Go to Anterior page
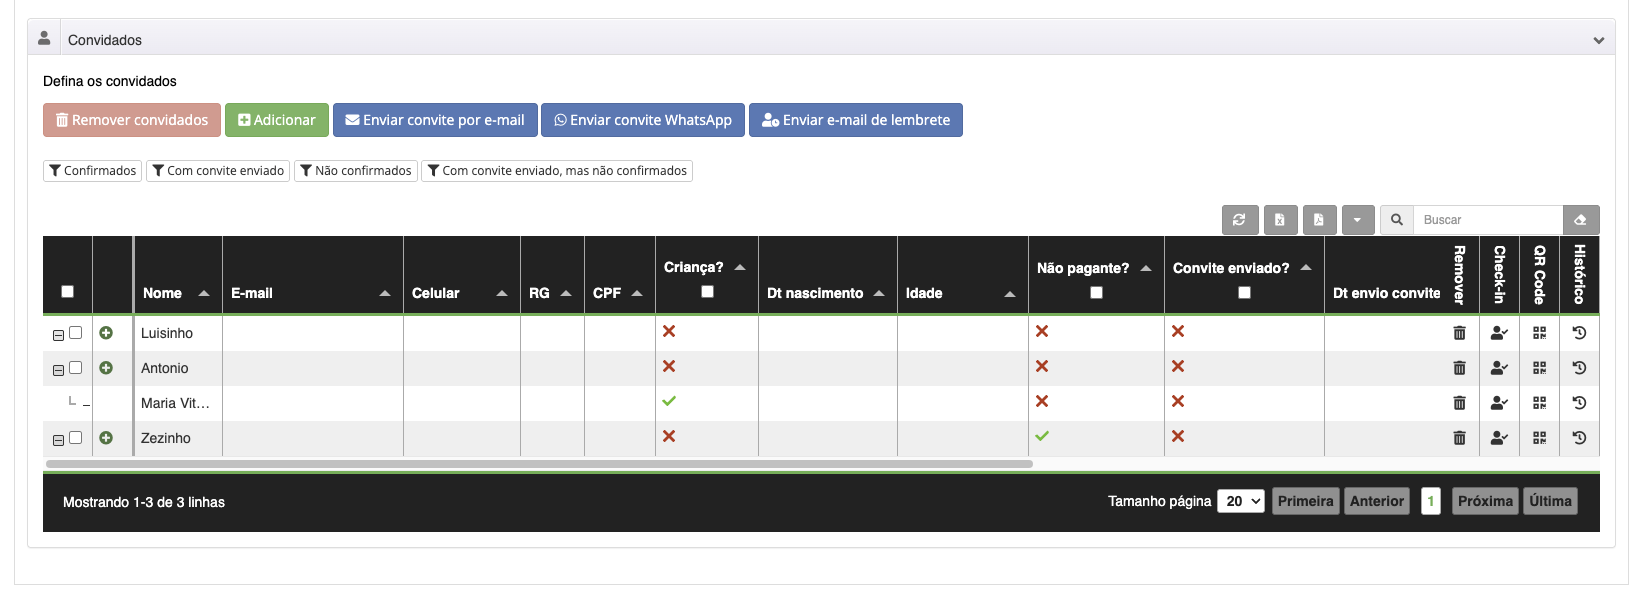The image size is (1637, 608). tap(1377, 501)
